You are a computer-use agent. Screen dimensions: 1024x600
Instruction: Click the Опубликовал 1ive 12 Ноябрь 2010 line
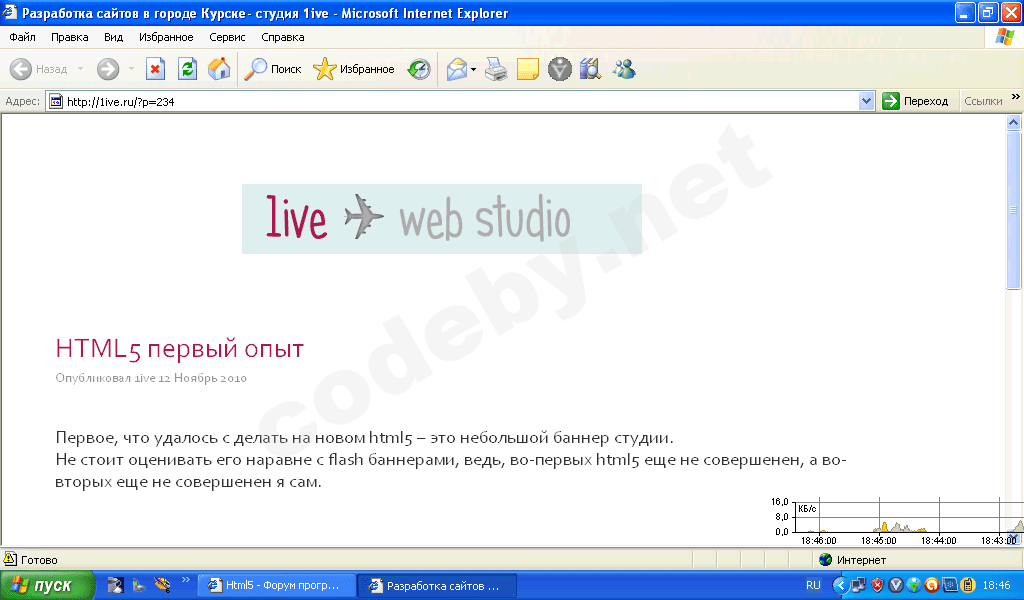pos(151,378)
